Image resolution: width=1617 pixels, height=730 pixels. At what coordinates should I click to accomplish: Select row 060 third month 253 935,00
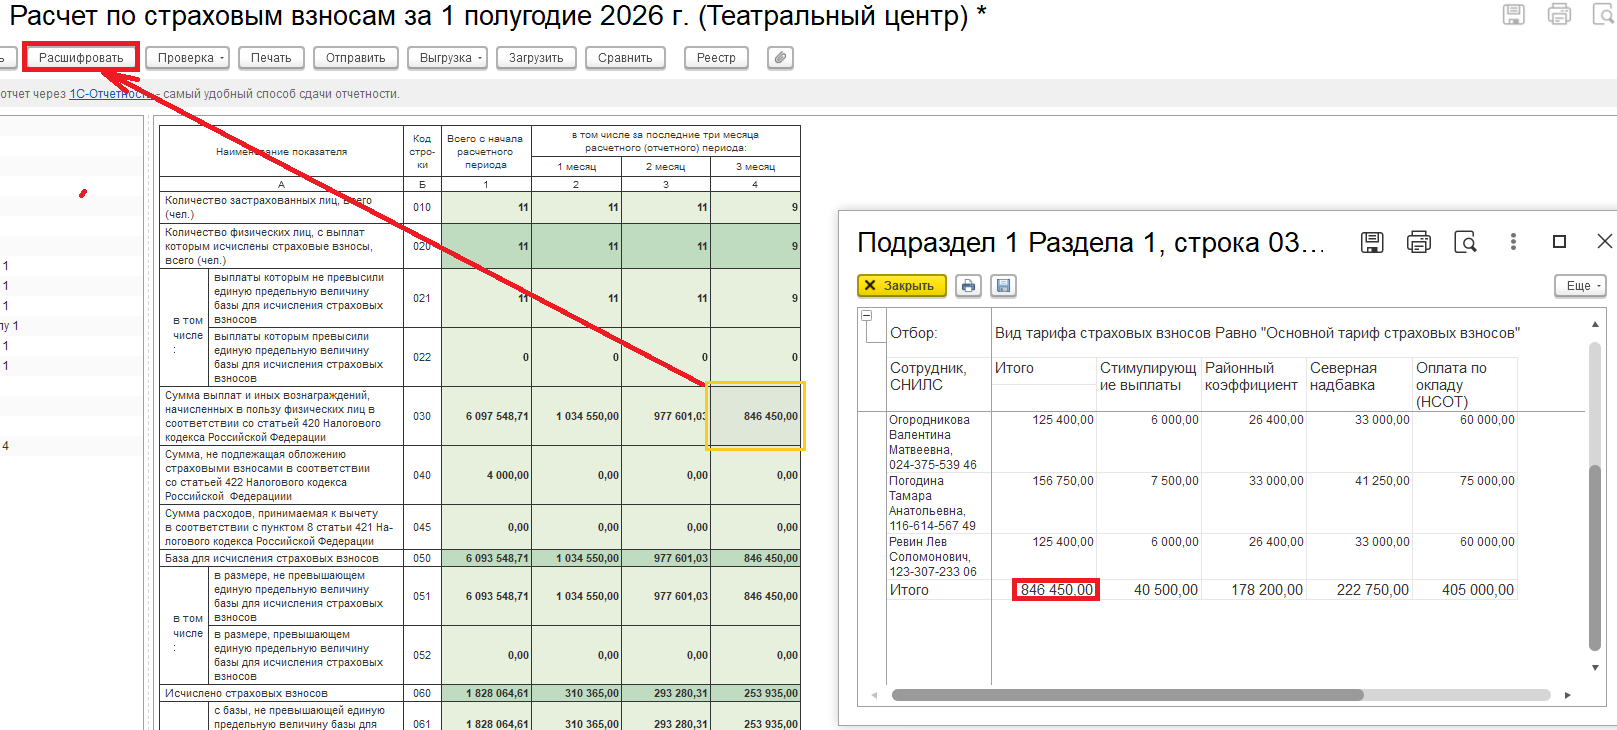tap(756, 693)
